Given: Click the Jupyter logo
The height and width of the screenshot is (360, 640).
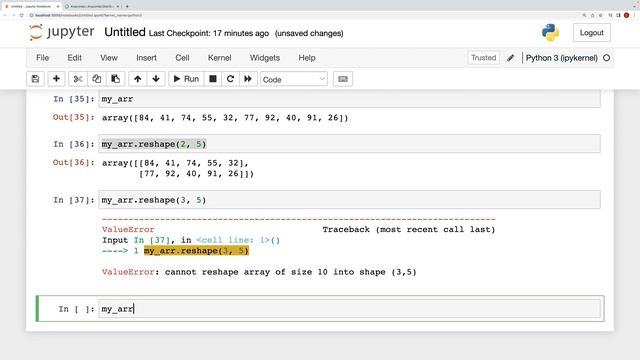Looking at the screenshot, I should click(61, 32).
